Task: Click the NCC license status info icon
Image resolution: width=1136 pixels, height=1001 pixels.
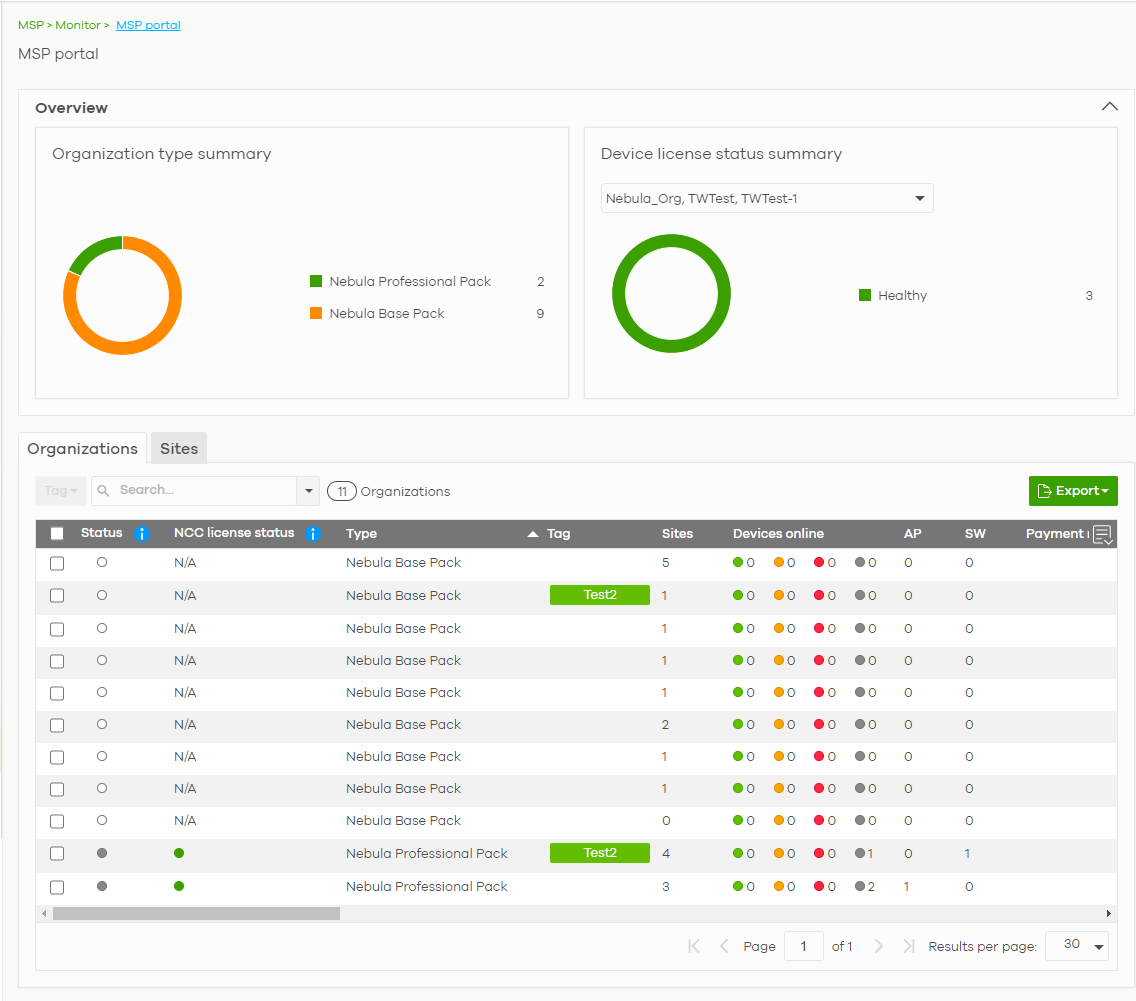Action: [x=312, y=534]
